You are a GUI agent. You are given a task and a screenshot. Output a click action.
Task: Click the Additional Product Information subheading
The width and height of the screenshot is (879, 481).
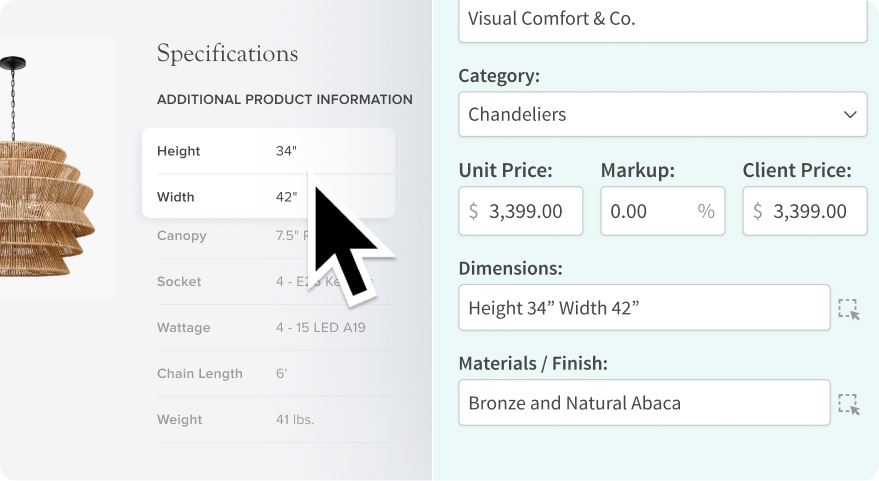pyautogui.click(x=284, y=100)
